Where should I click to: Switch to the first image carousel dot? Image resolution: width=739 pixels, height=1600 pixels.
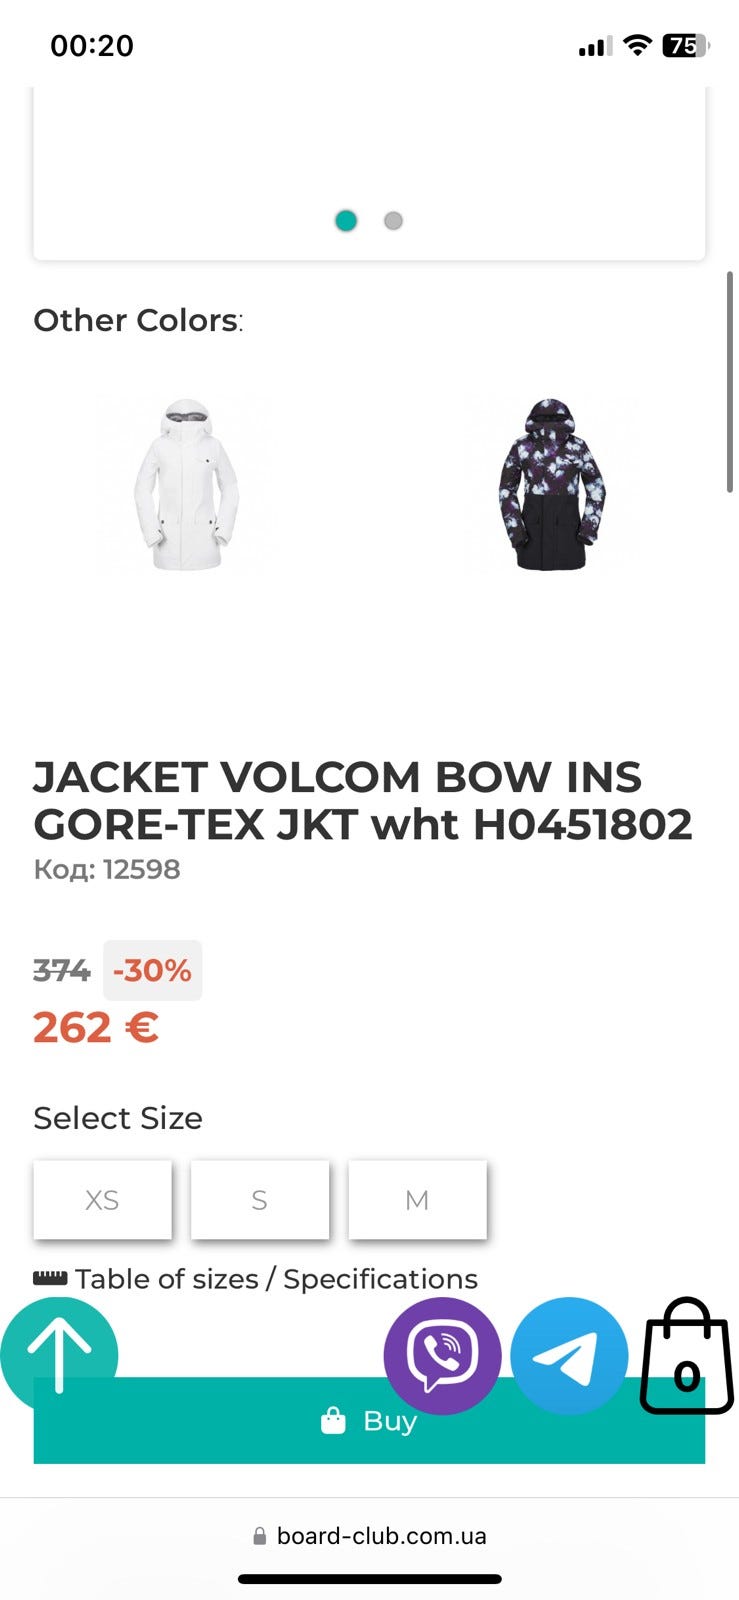pos(346,220)
